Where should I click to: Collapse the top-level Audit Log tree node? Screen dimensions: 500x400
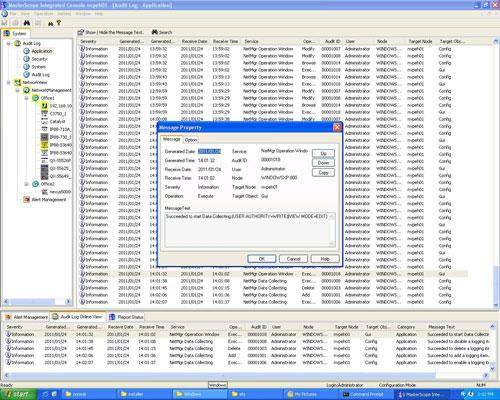[9, 43]
